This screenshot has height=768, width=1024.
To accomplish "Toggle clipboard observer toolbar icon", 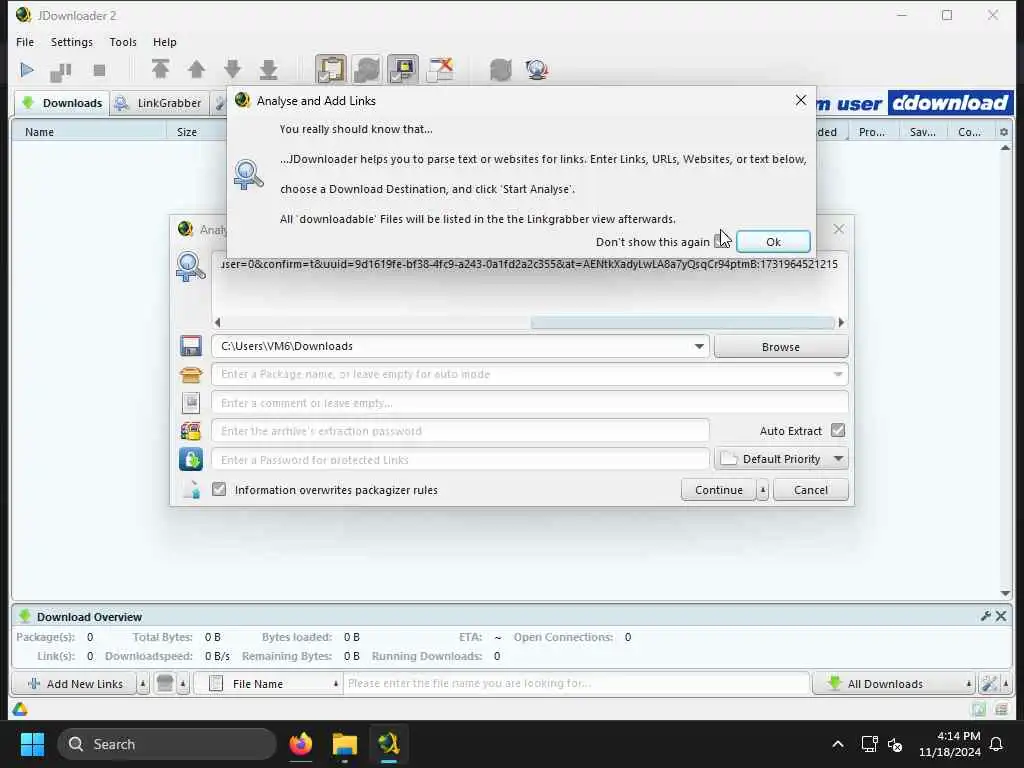I will pos(331,69).
